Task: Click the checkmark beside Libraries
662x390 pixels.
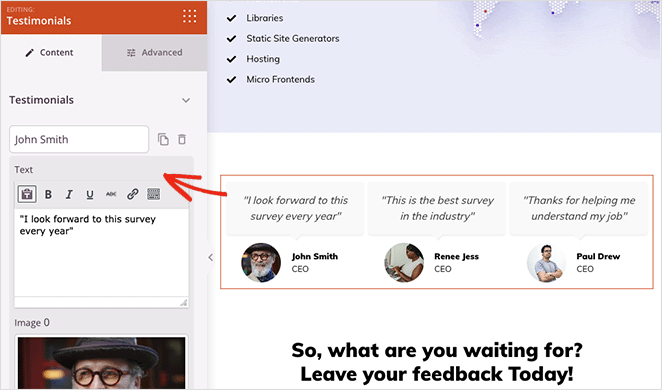Action: (x=231, y=18)
